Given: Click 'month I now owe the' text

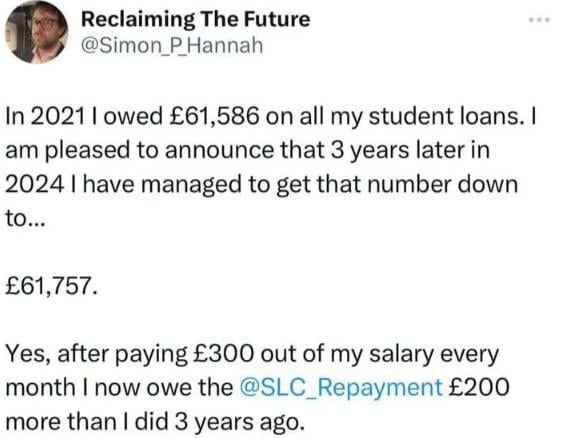Looking at the screenshot, I should point(119,387).
